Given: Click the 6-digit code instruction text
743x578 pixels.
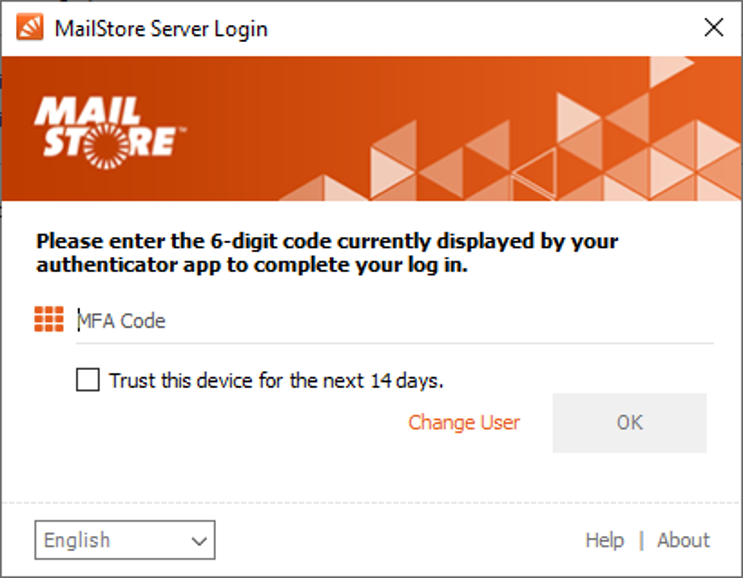Looking at the screenshot, I should pos(326,253).
